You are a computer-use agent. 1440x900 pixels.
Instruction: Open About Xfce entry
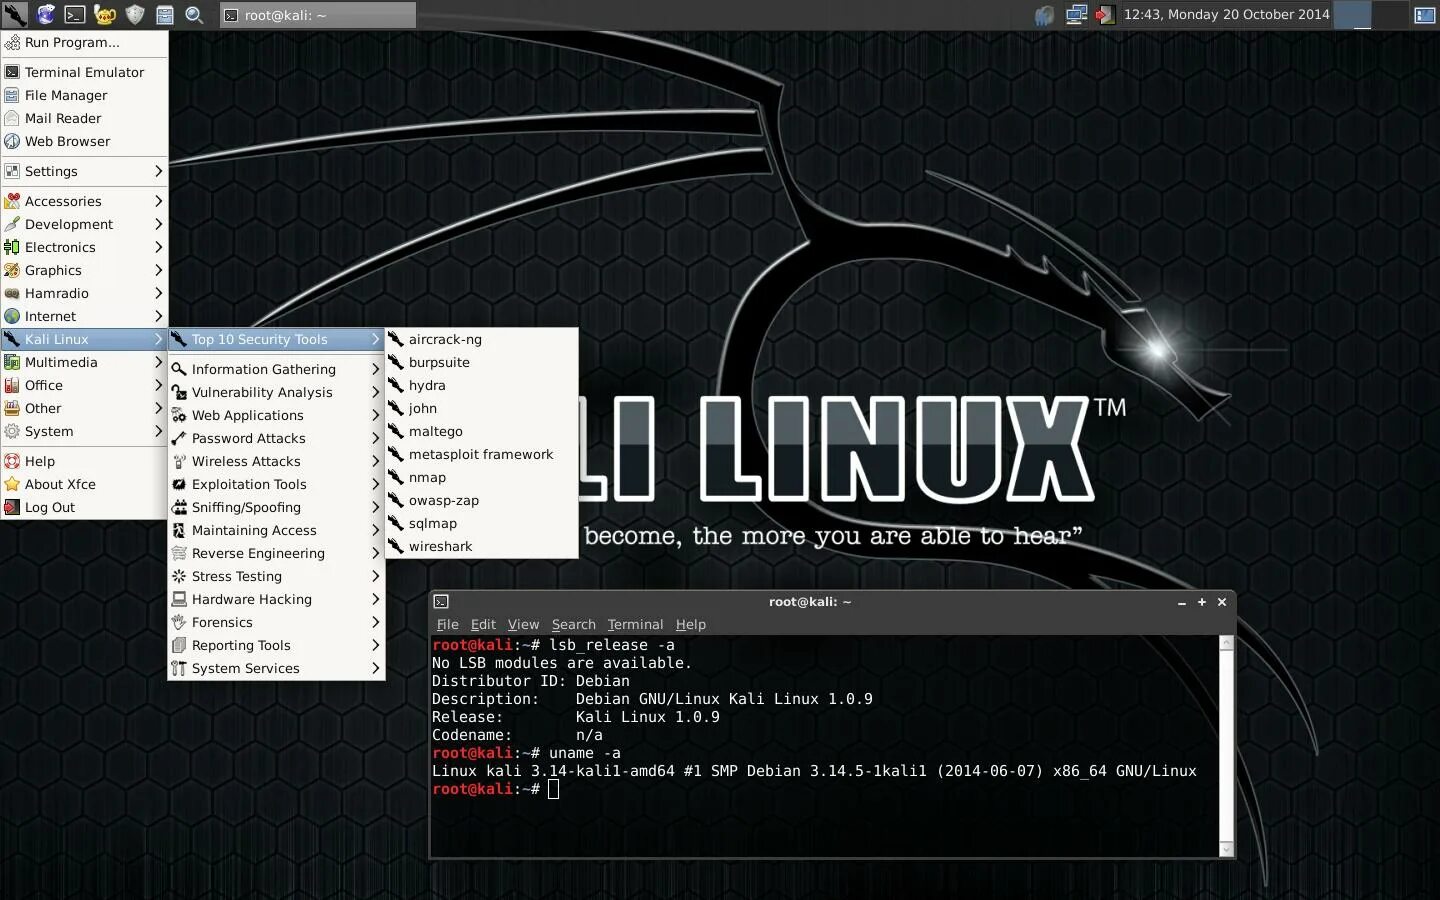coord(84,484)
